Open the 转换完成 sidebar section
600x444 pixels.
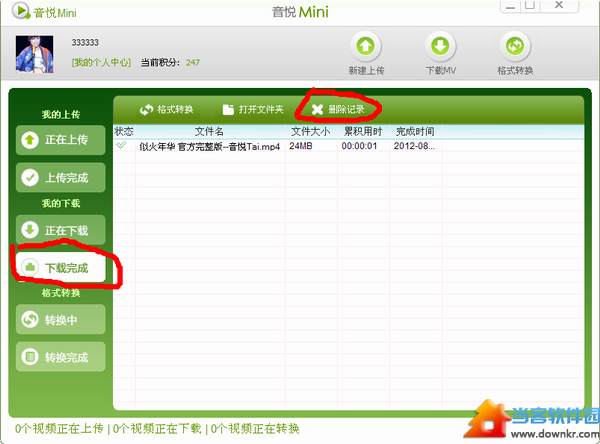coord(60,357)
